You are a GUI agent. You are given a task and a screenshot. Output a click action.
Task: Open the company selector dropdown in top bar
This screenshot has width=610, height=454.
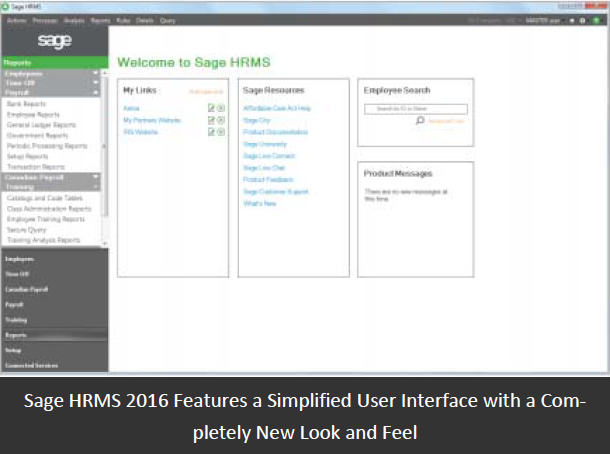point(494,20)
